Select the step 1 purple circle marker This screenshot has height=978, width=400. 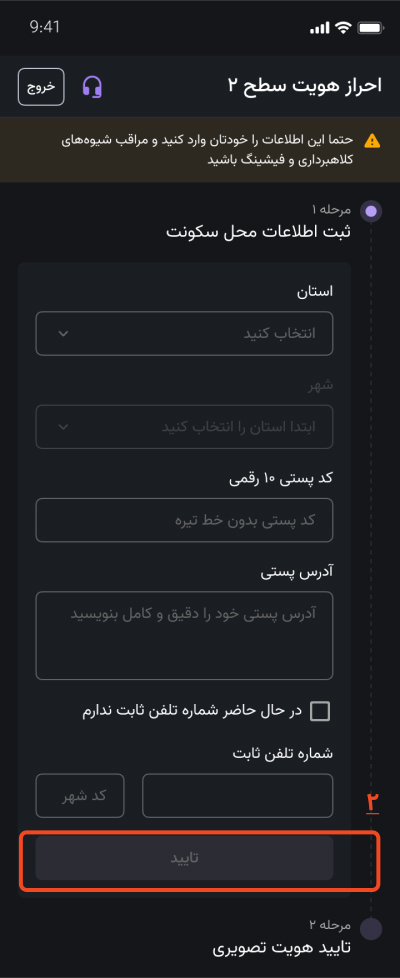[x=371, y=211]
